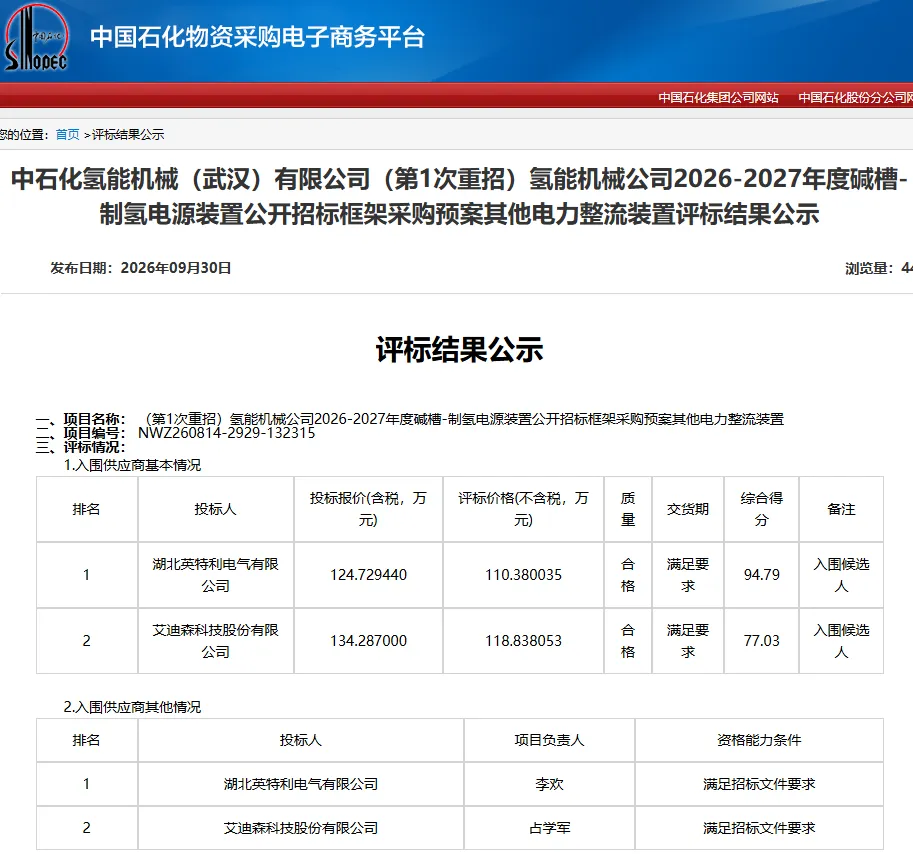This screenshot has height=854, width=913.
Task: Click the 评标价格(不含税, 万元) column header
Action: coord(523,509)
